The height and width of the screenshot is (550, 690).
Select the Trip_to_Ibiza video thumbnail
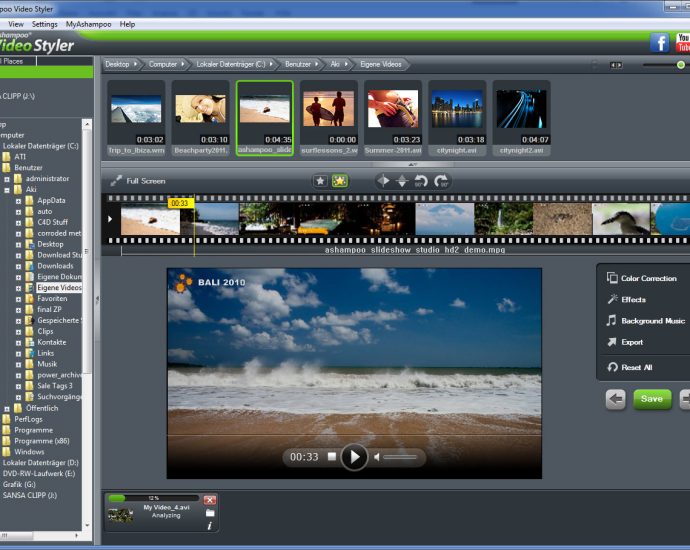pyautogui.click(x=136, y=118)
